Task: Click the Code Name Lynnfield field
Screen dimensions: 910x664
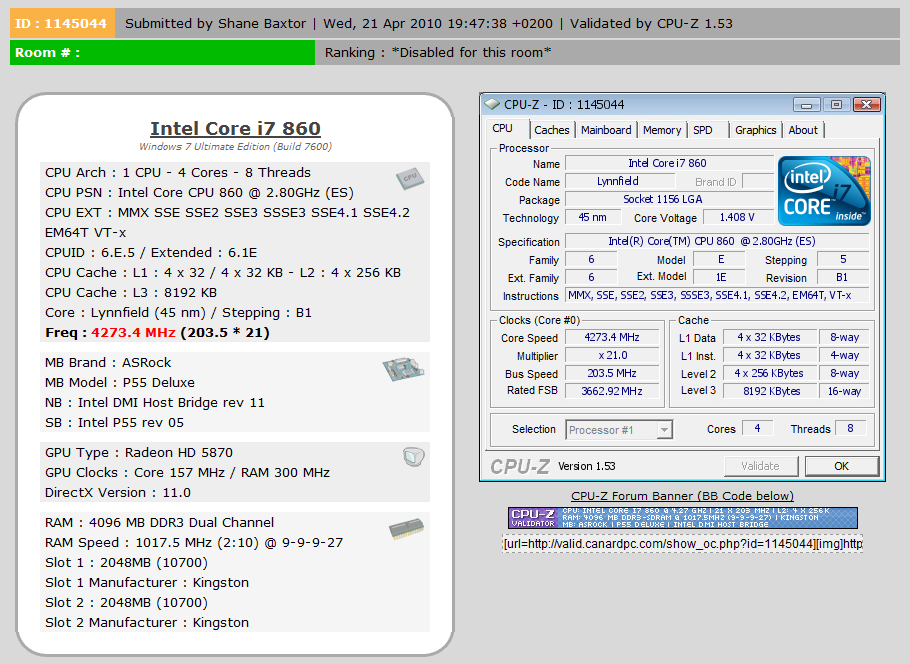Action: (618, 181)
